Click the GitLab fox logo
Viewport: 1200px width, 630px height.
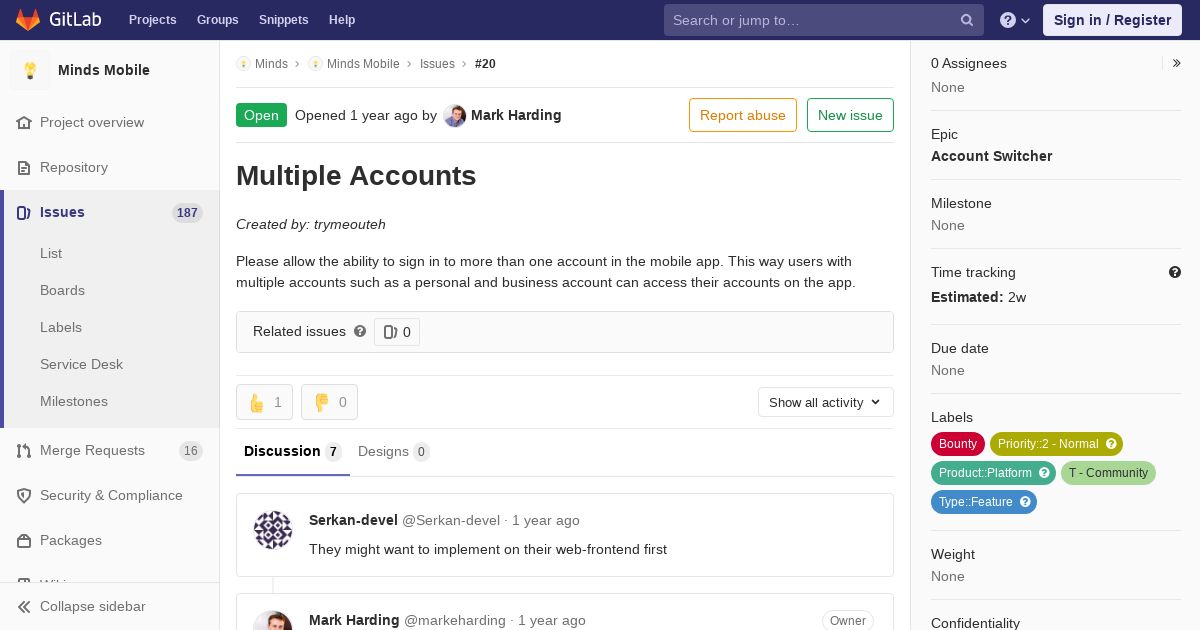[28, 20]
